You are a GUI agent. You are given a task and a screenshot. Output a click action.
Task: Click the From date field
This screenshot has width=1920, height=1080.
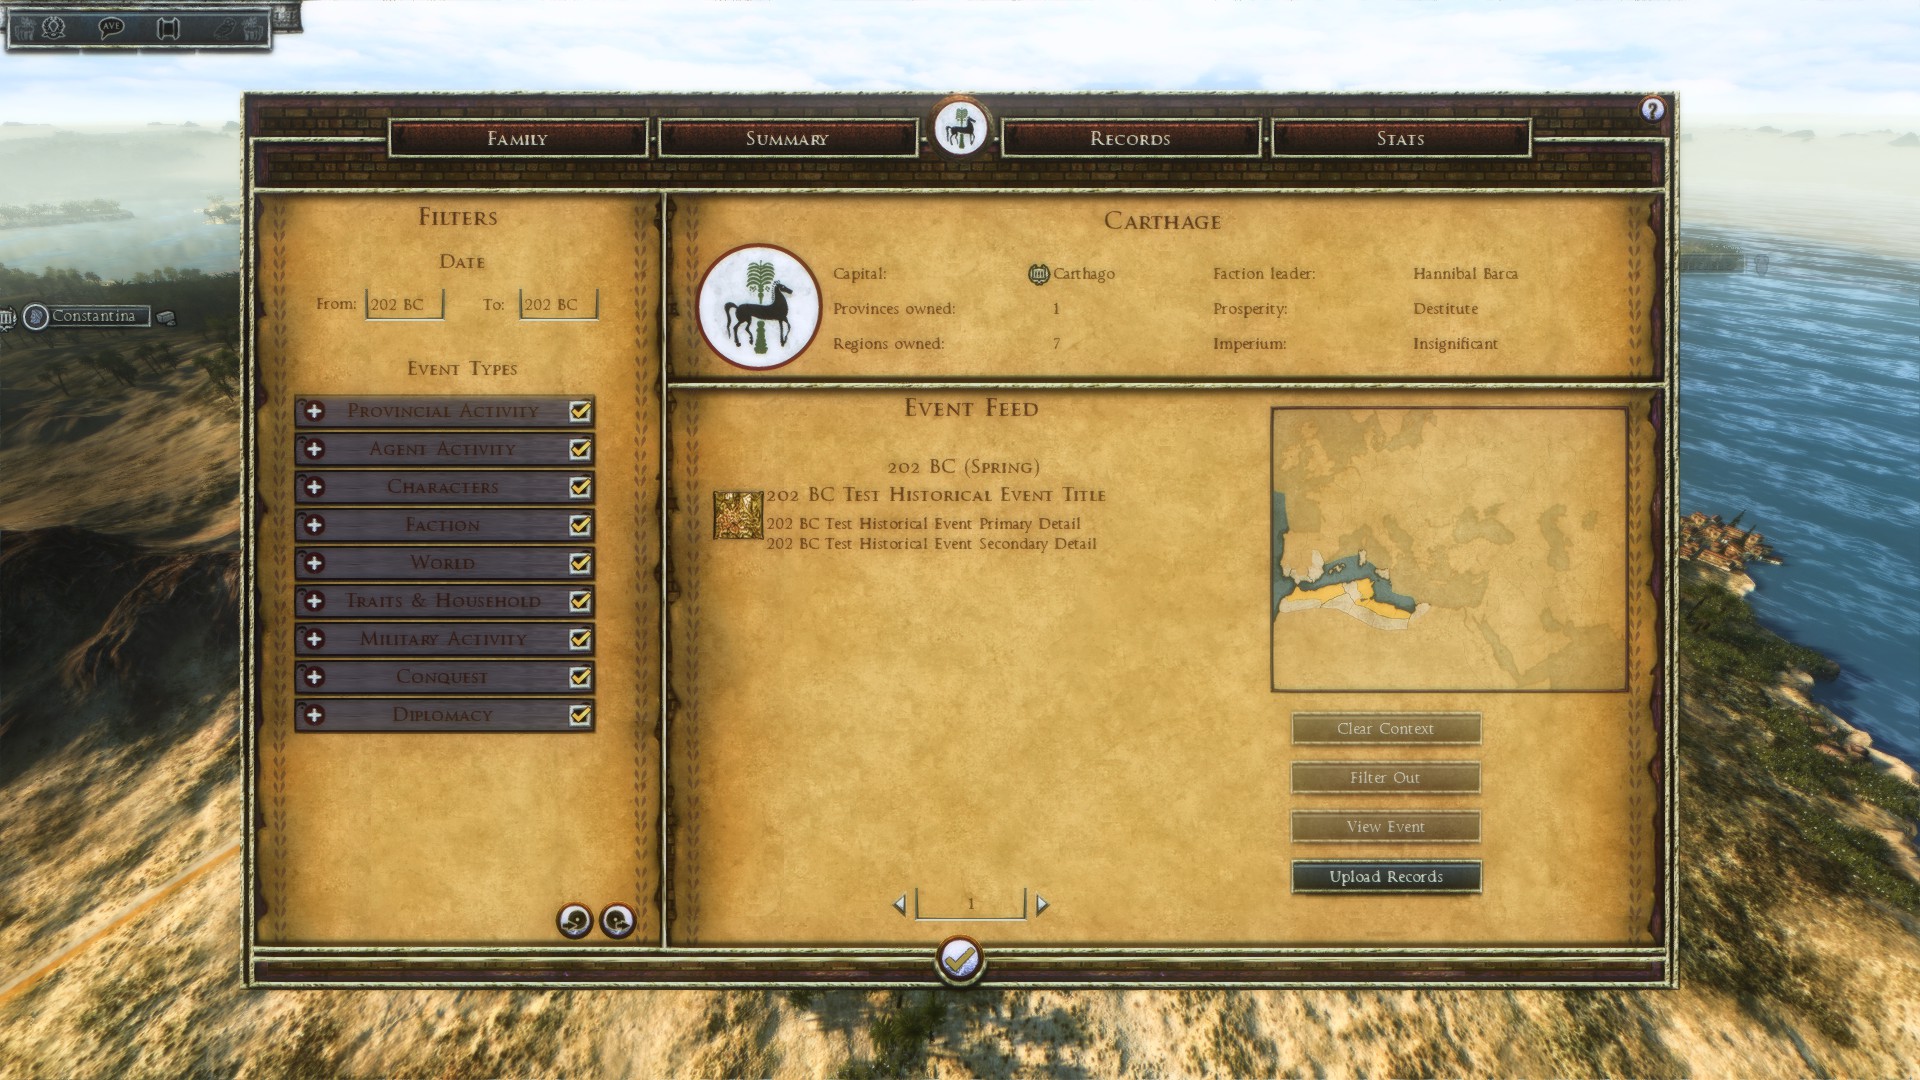coord(405,304)
